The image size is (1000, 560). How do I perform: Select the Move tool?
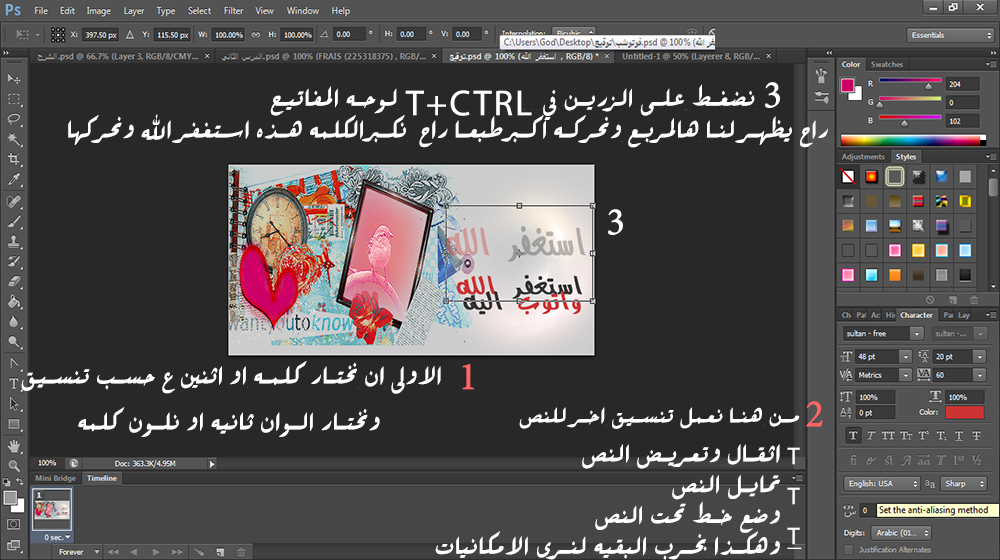(x=14, y=78)
